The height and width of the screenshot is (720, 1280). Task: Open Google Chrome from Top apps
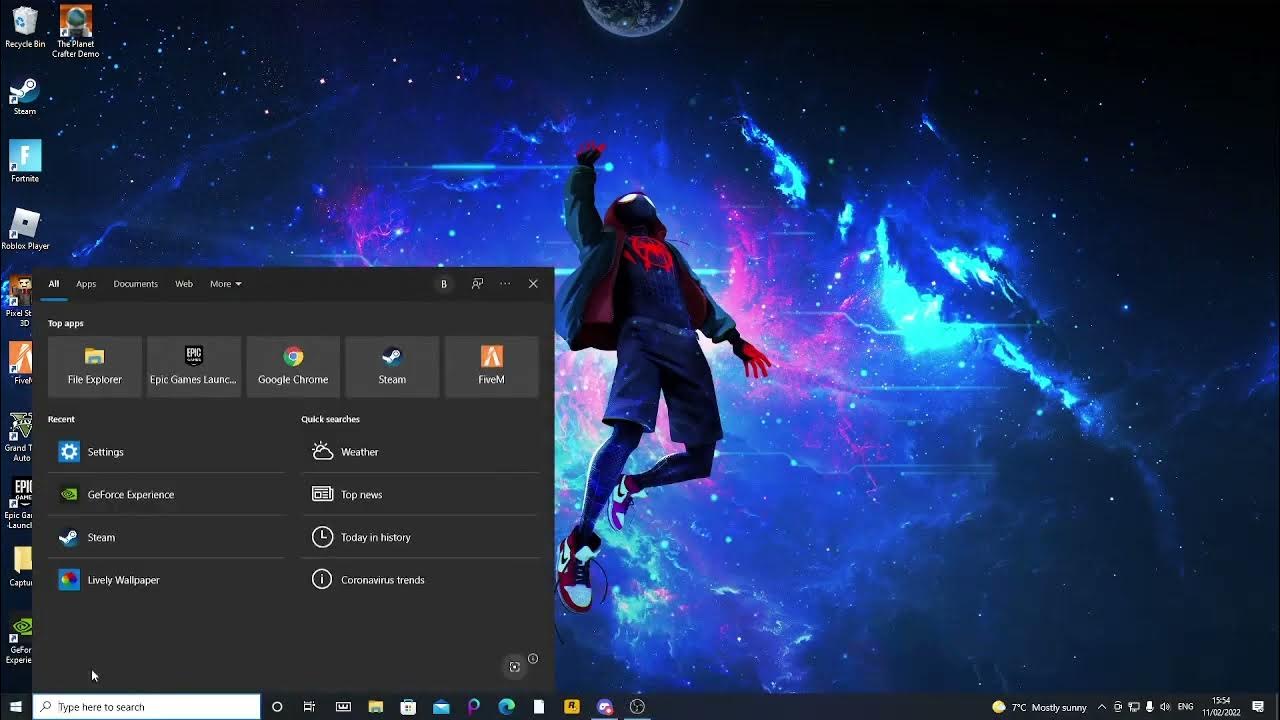[x=293, y=366]
